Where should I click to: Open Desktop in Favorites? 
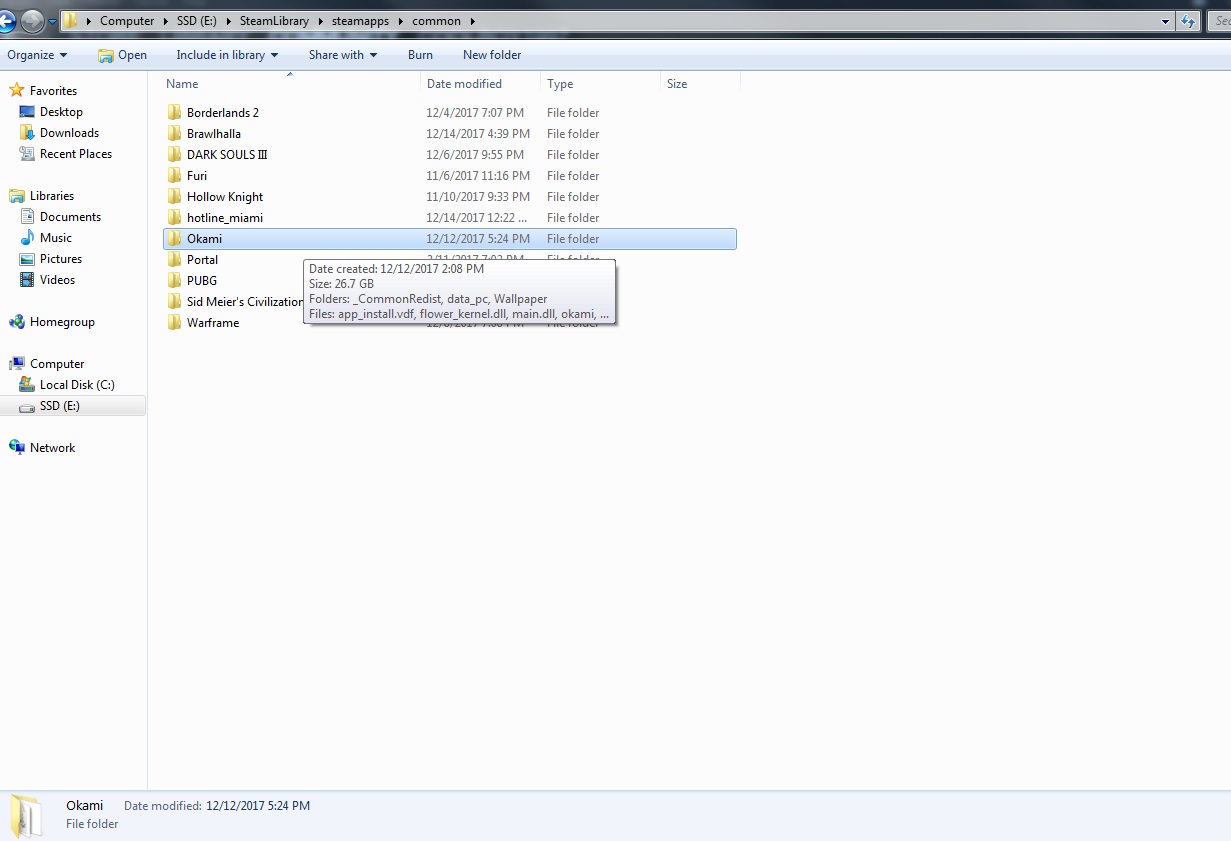tap(61, 112)
